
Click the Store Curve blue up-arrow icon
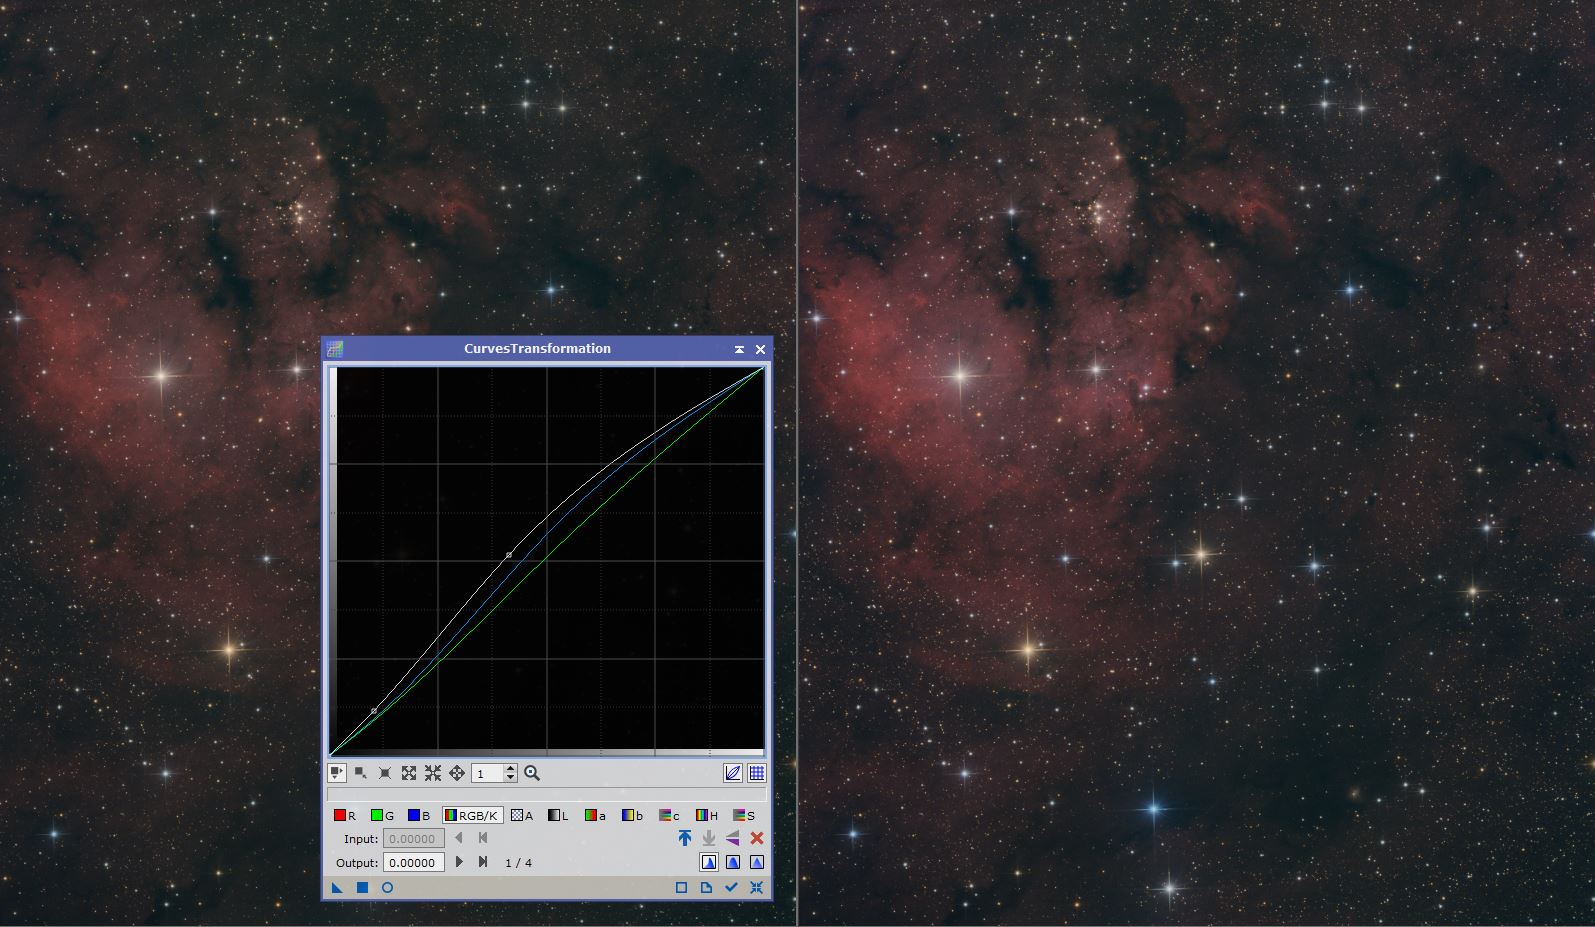point(685,838)
